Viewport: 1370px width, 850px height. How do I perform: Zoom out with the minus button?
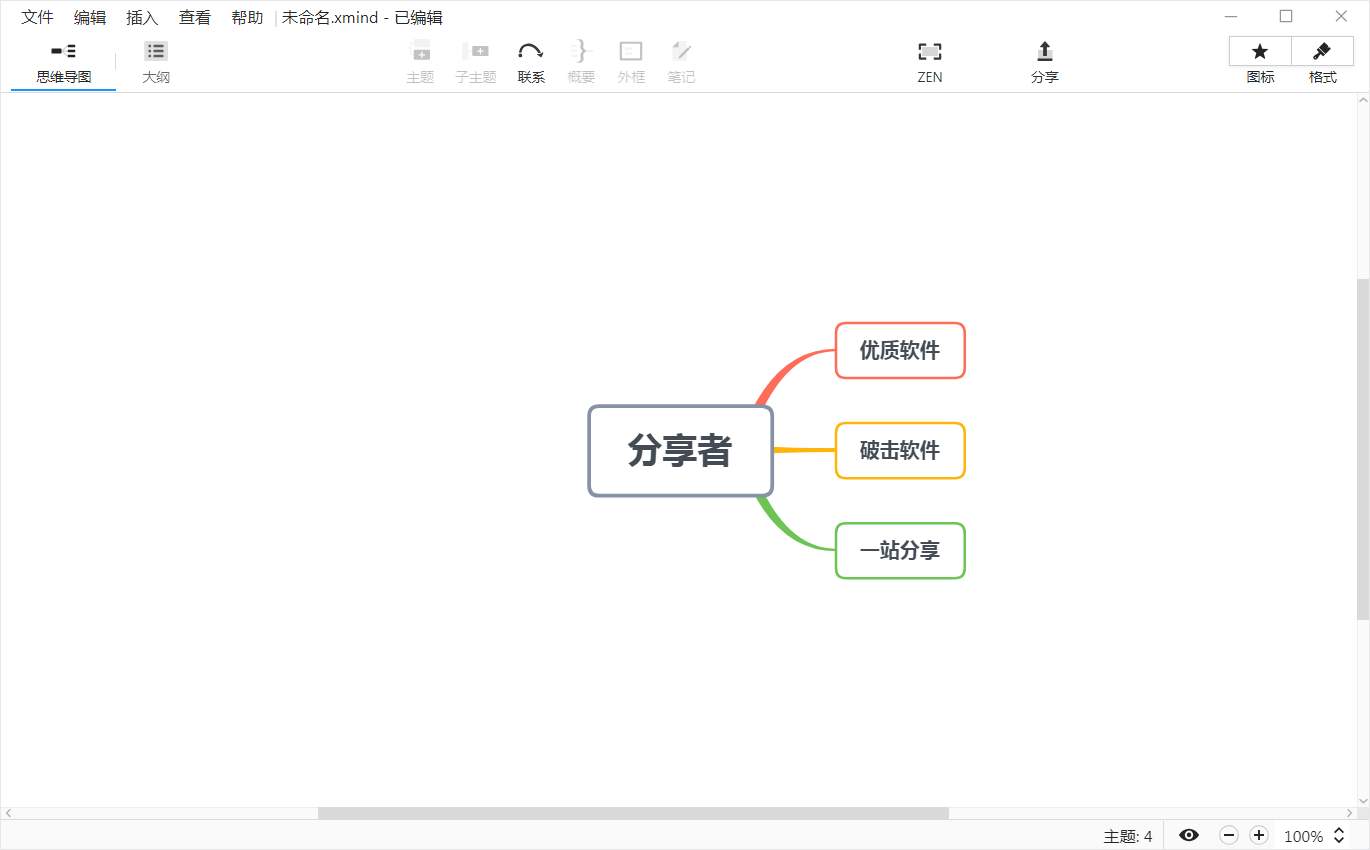(x=1229, y=835)
